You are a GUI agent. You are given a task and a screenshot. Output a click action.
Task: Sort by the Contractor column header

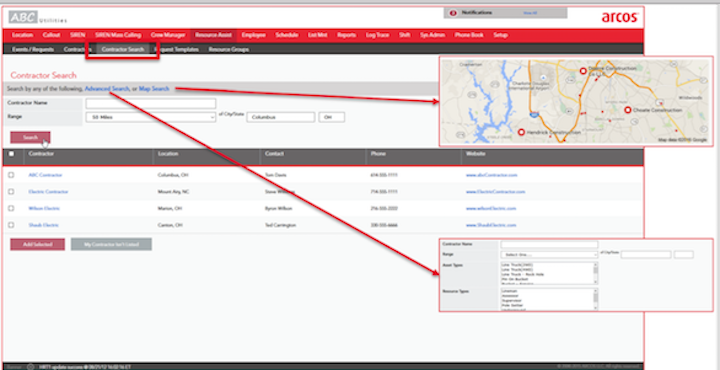[41, 154]
